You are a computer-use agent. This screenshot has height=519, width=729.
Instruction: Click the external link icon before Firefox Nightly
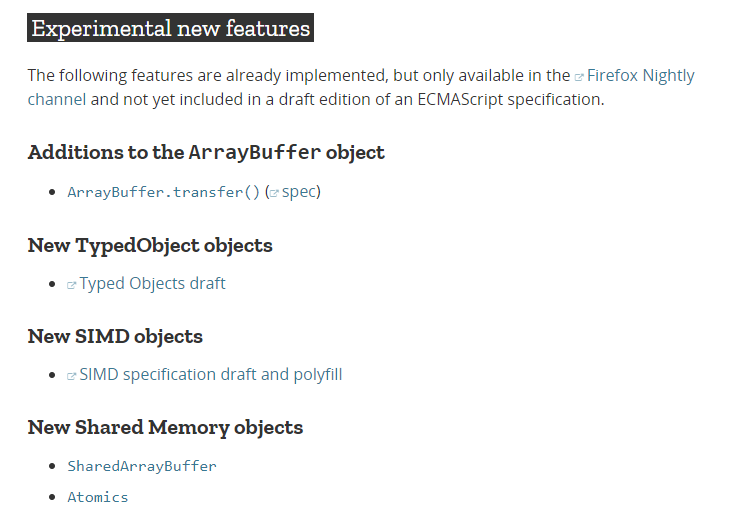tap(579, 77)
